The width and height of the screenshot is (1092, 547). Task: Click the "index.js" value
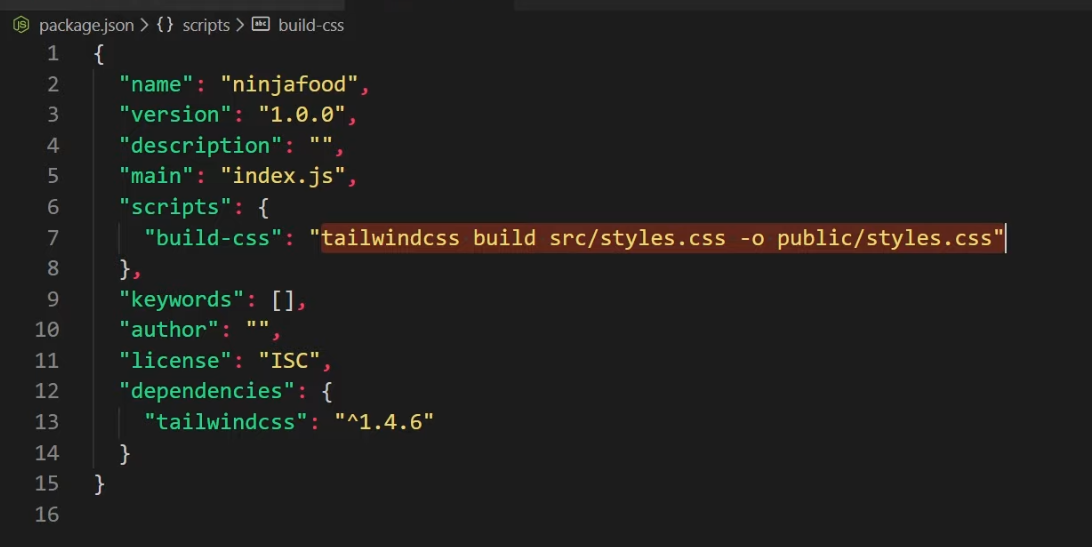coord(283,176)
